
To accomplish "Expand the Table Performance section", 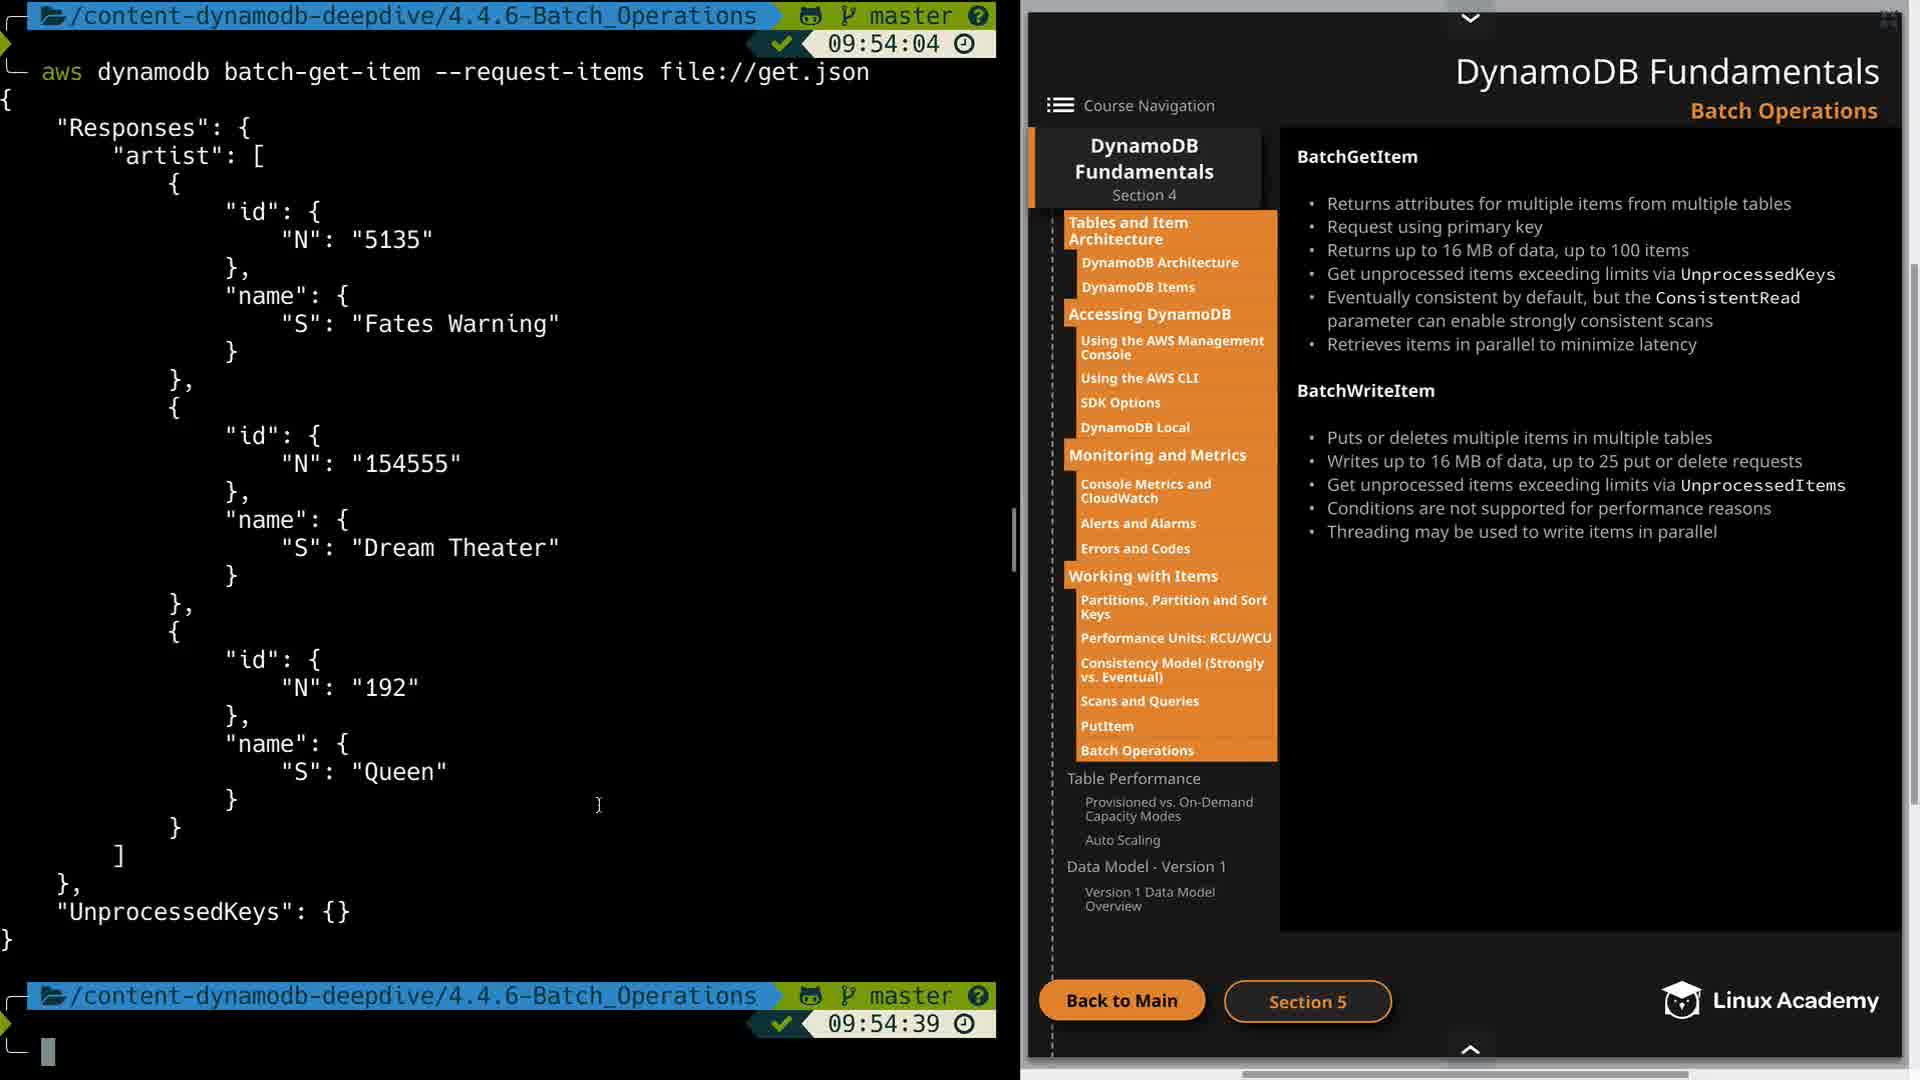I will pyautogui.click(x=1133, y=778).
